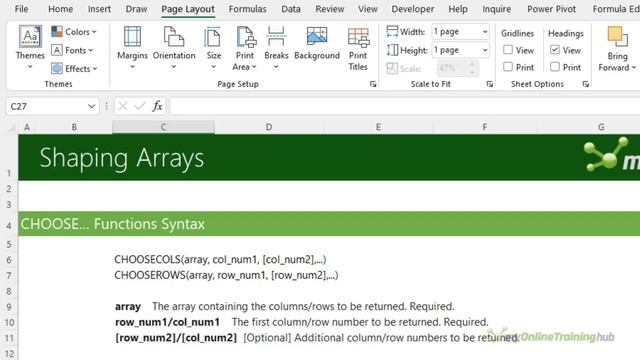Click the Insert Function fx icon
640x360 pixels.
coord(157,106)
